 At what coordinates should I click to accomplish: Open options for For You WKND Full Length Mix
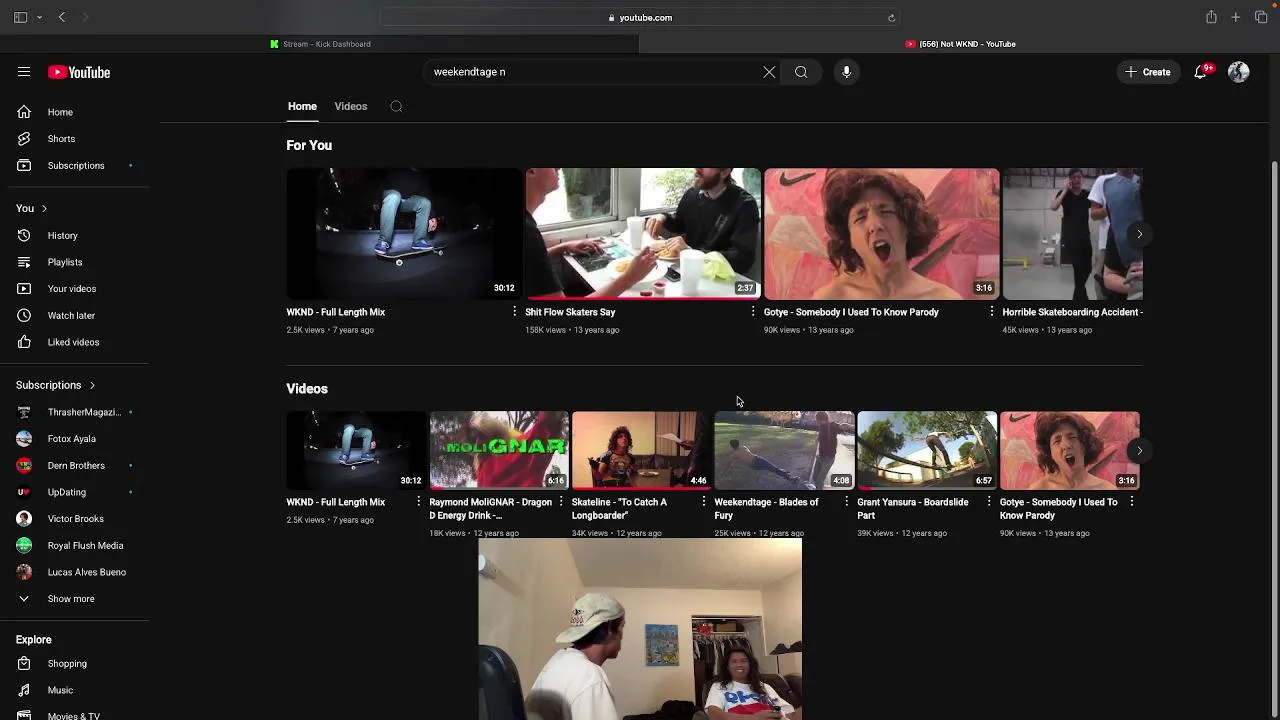click(515, 312)
